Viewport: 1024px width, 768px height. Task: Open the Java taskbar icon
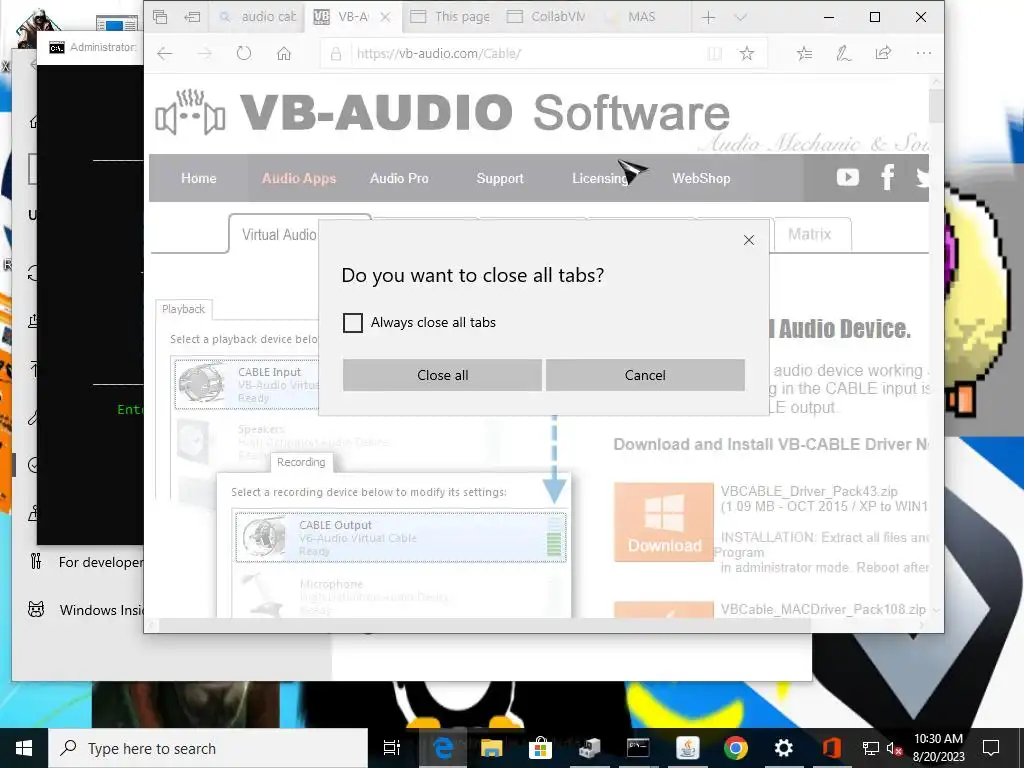(687, 748)
